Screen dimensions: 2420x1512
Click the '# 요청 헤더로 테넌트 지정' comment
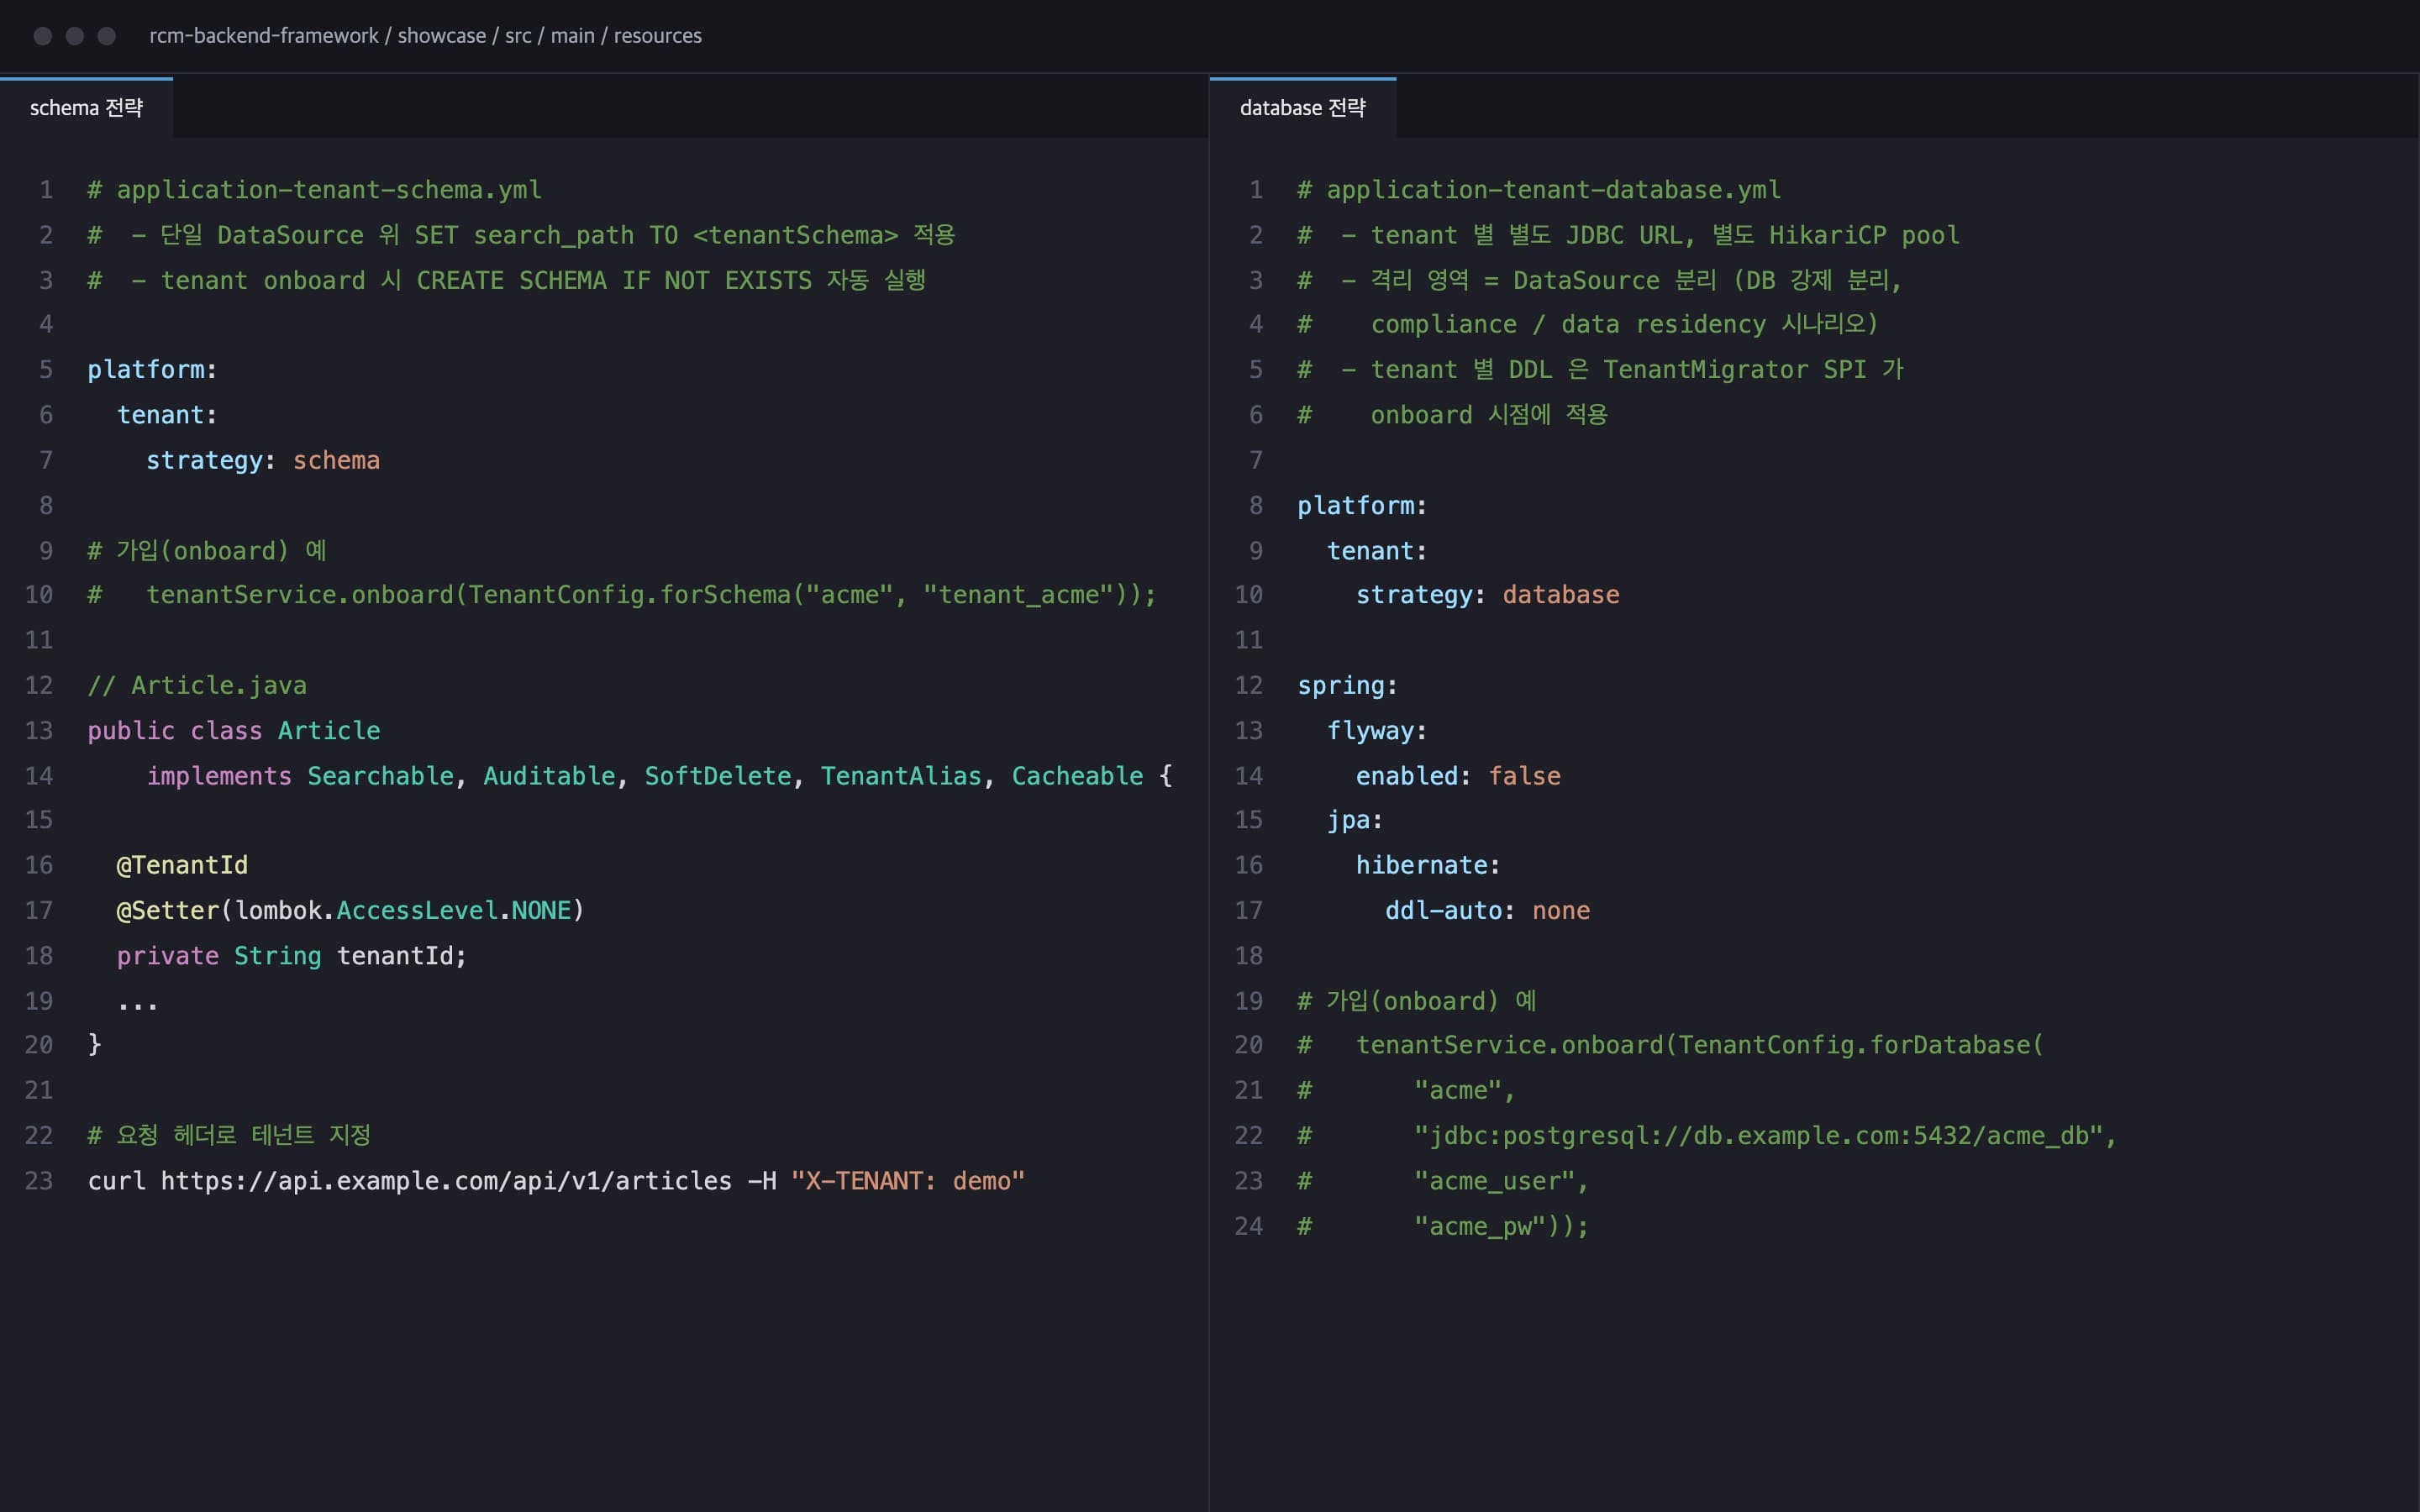tap(229, 1135)
